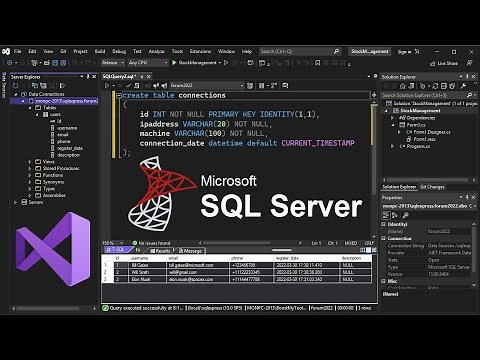Expand the Views folder
Viewport: 480px width, 360px height.
pyautogui.click(x=30, y=162)
